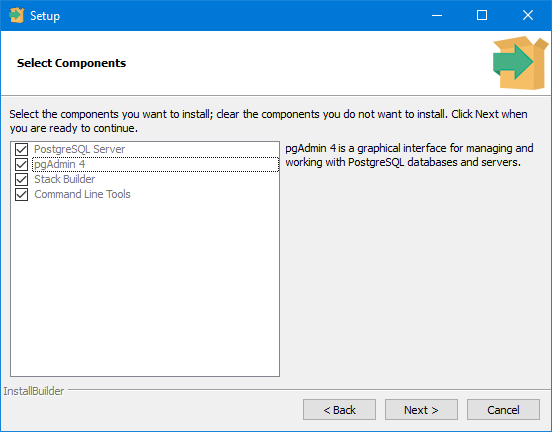The width and height of the screenshot is (552, 432).
Task: Highlight the Stack Builder component label
Action: (x=65, y=179)
